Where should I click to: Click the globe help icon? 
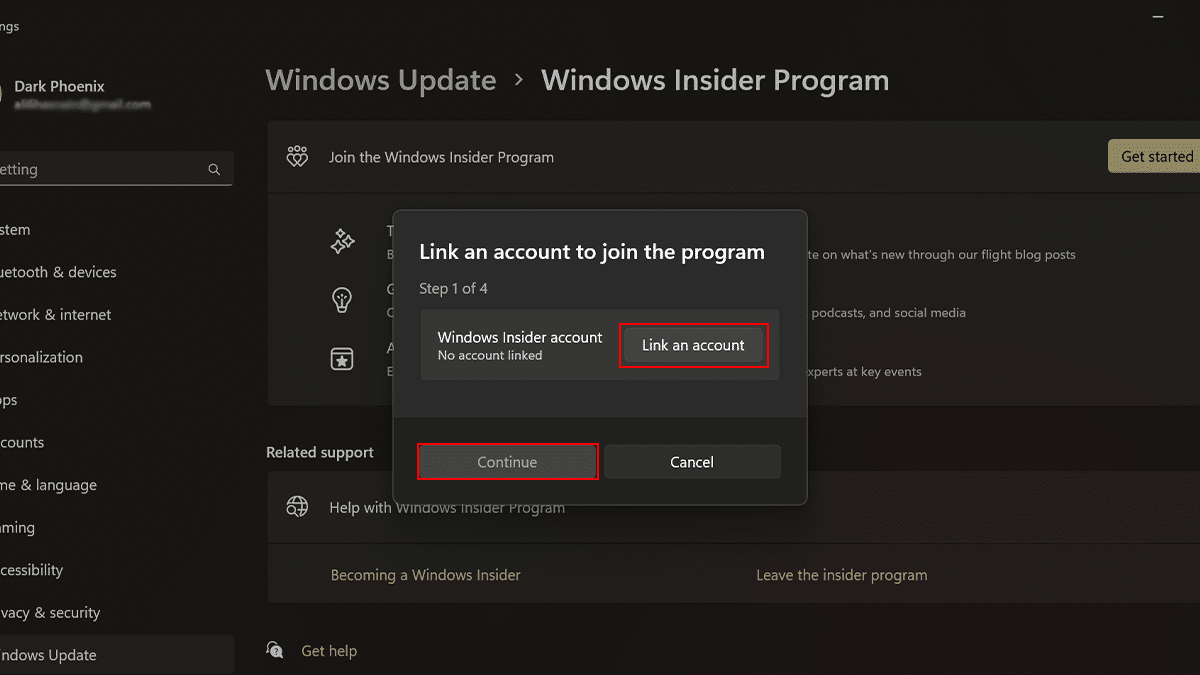click(x=297, y=507)
